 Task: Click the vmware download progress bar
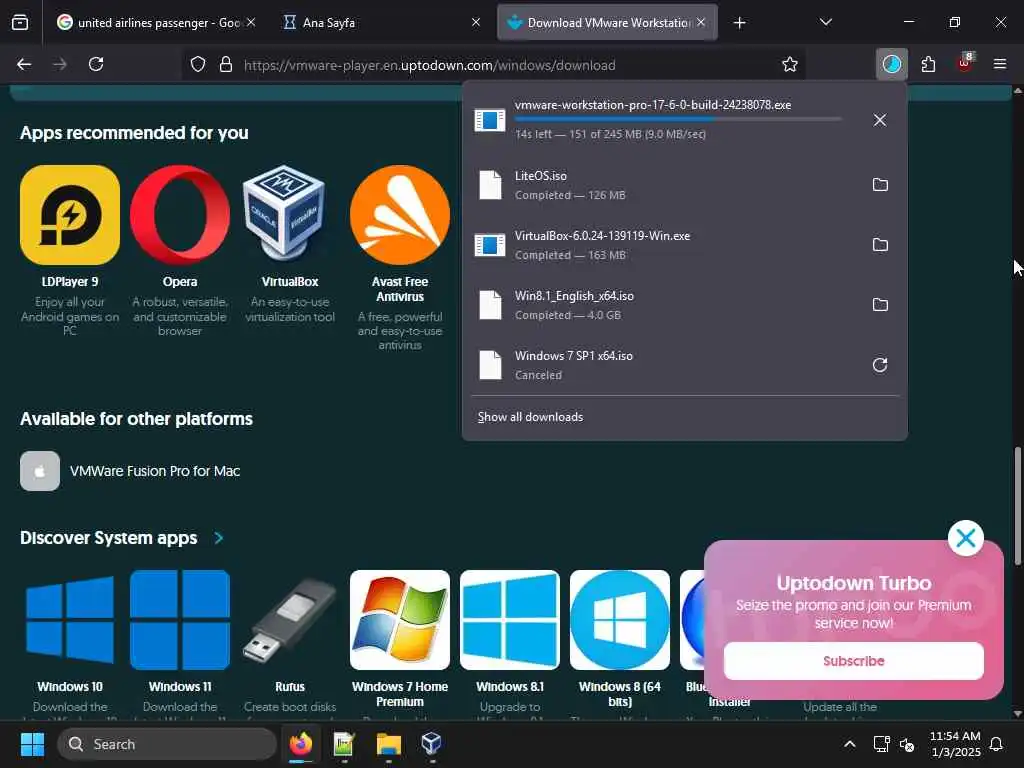point(678,119)
